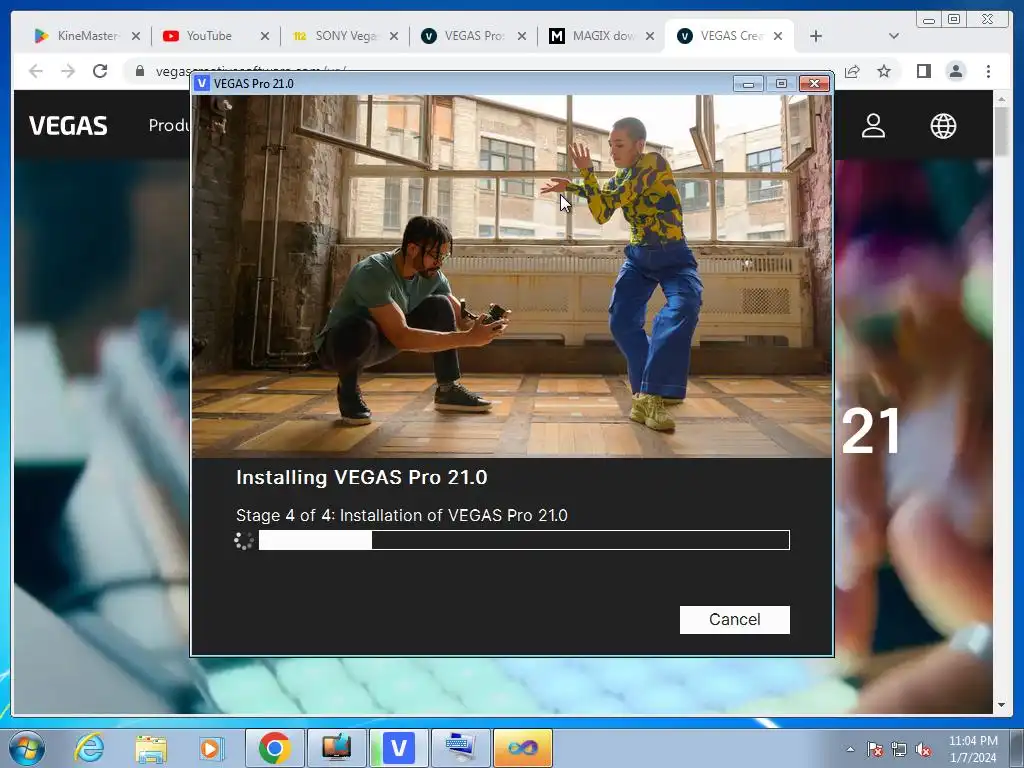The height and width of the screenshot is (768, 1024).
Task: Open a new Chrome tab
Action: click(x=816, y=37)
